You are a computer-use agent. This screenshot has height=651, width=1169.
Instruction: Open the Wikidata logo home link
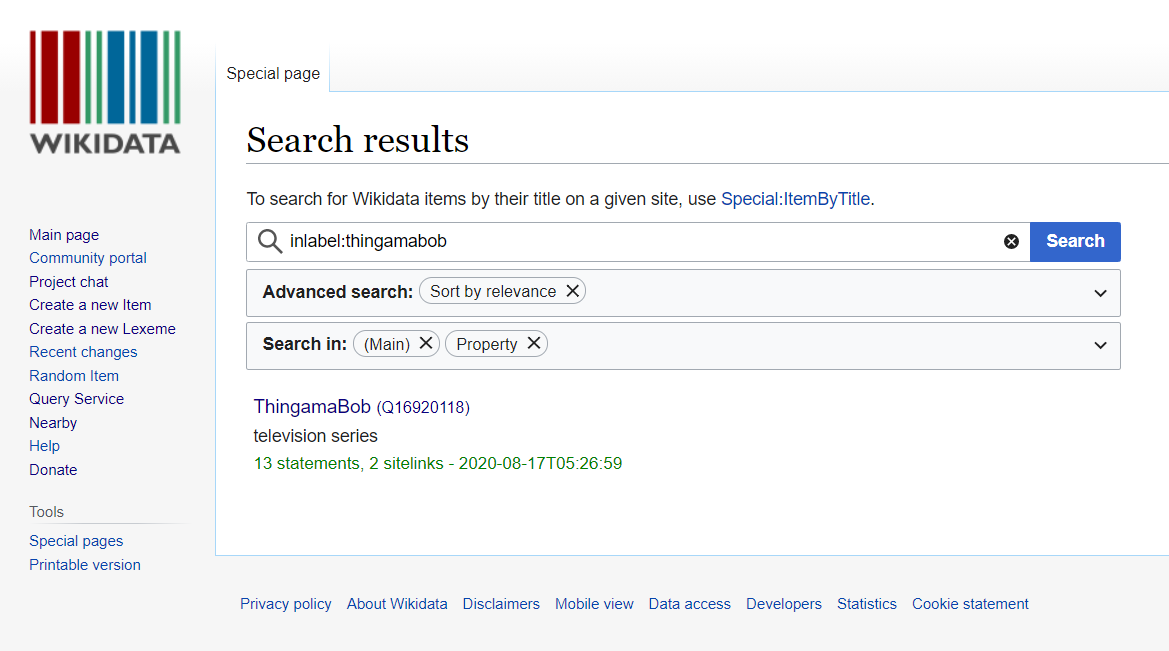(105, 92)
